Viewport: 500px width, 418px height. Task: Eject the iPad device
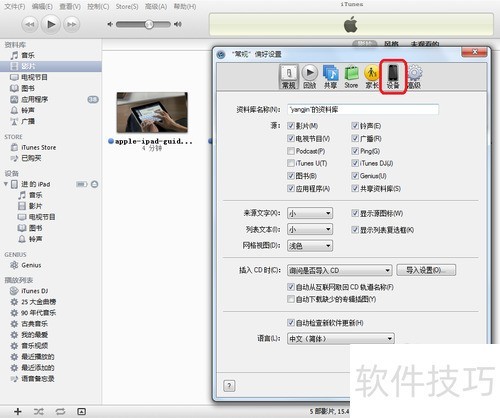95,184
